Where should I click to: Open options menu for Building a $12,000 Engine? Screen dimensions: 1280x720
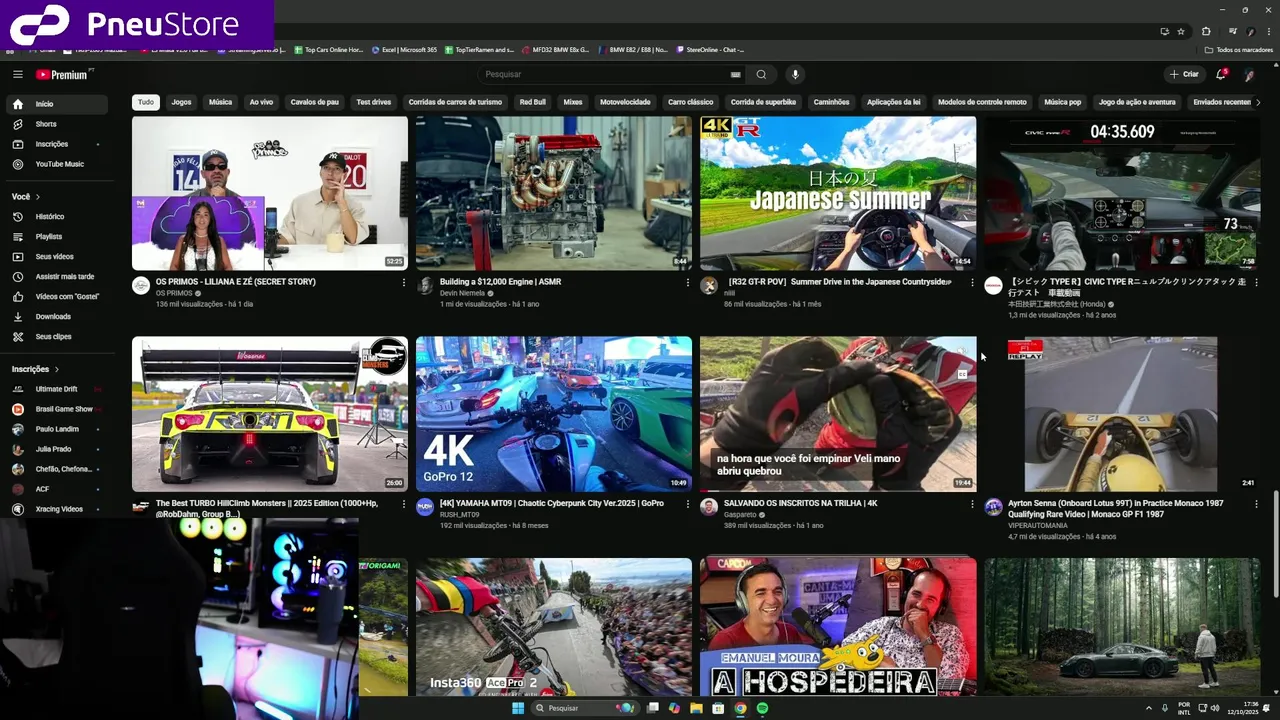(x=688, y=283)
